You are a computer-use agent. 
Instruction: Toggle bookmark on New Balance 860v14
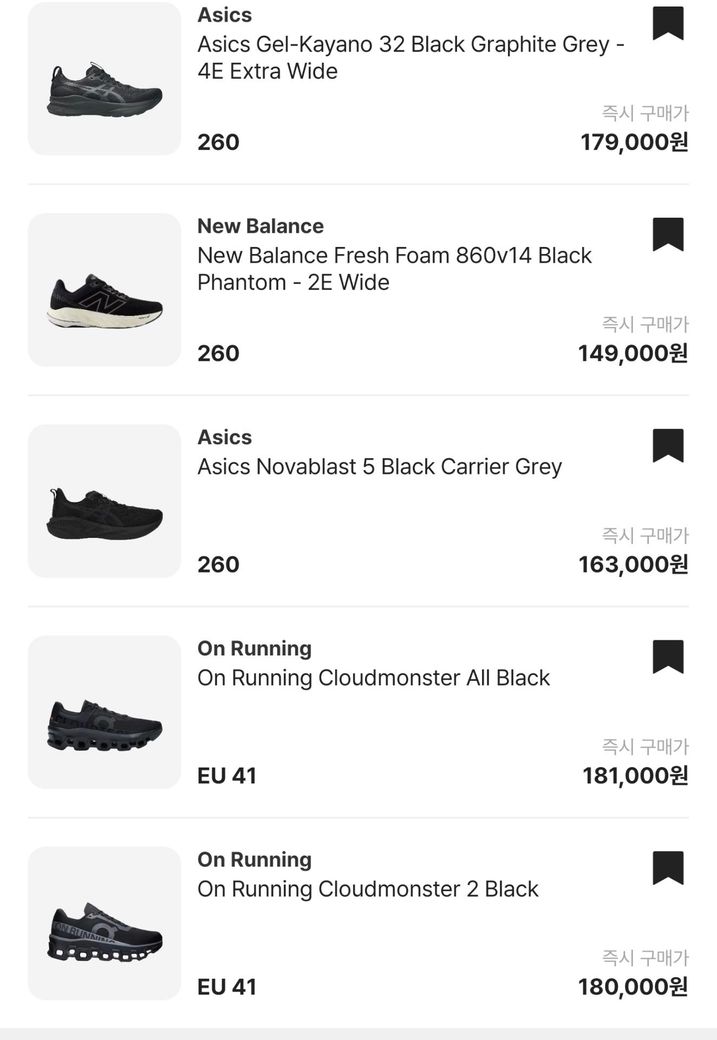point(668,234)
